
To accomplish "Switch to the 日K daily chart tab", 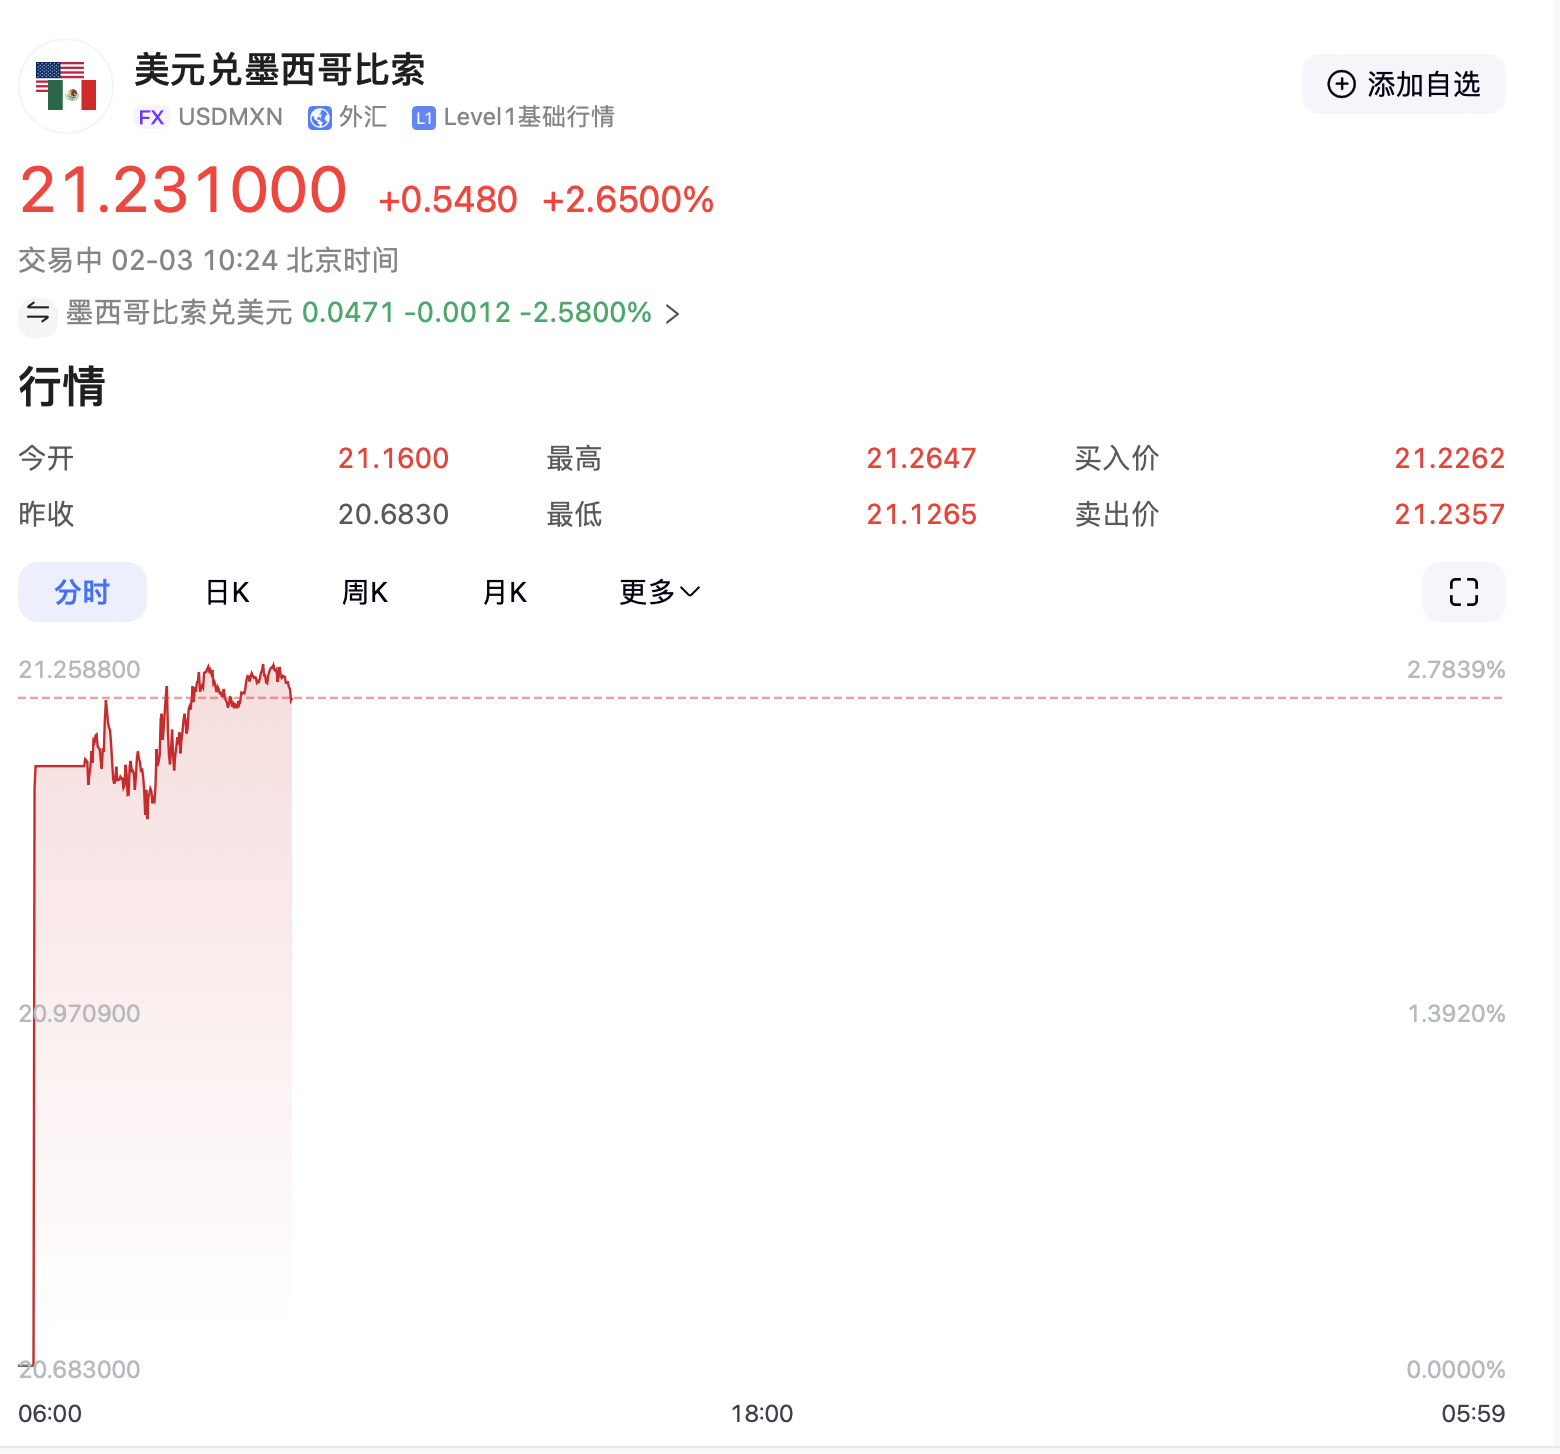I will [227, 592].
